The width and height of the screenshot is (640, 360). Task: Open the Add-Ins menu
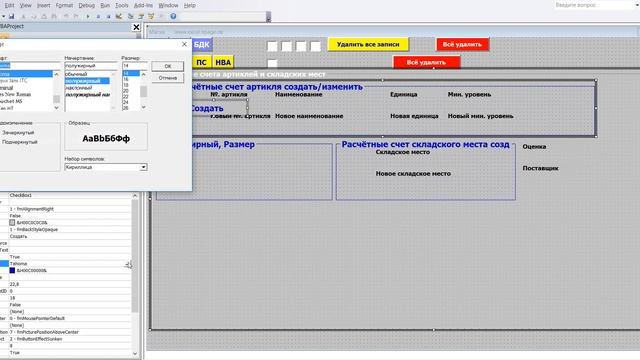[x=143, y=5]
